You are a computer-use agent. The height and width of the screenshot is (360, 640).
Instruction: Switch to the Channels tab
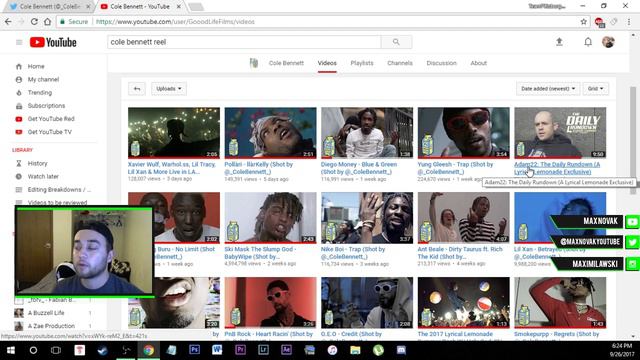(x=400, y=63)
